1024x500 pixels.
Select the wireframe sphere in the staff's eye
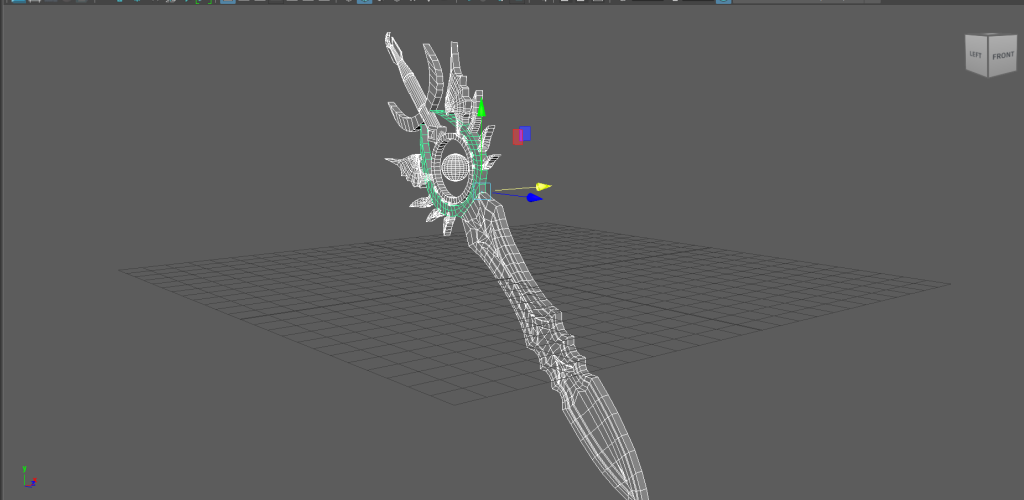point(455,167)
